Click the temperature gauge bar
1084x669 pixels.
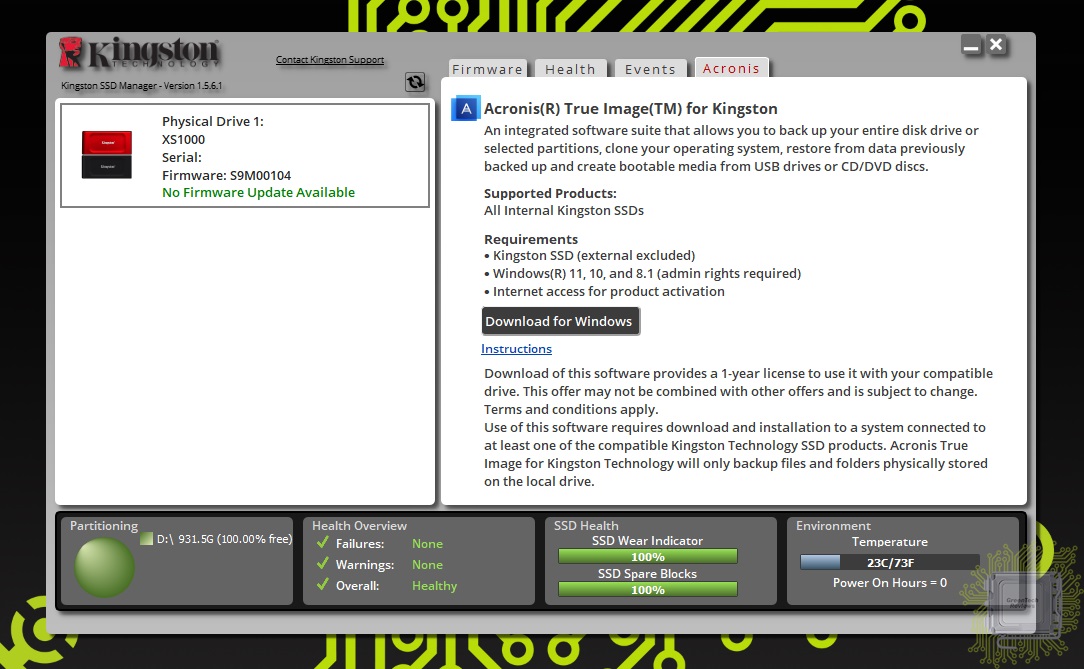[889, 562]
